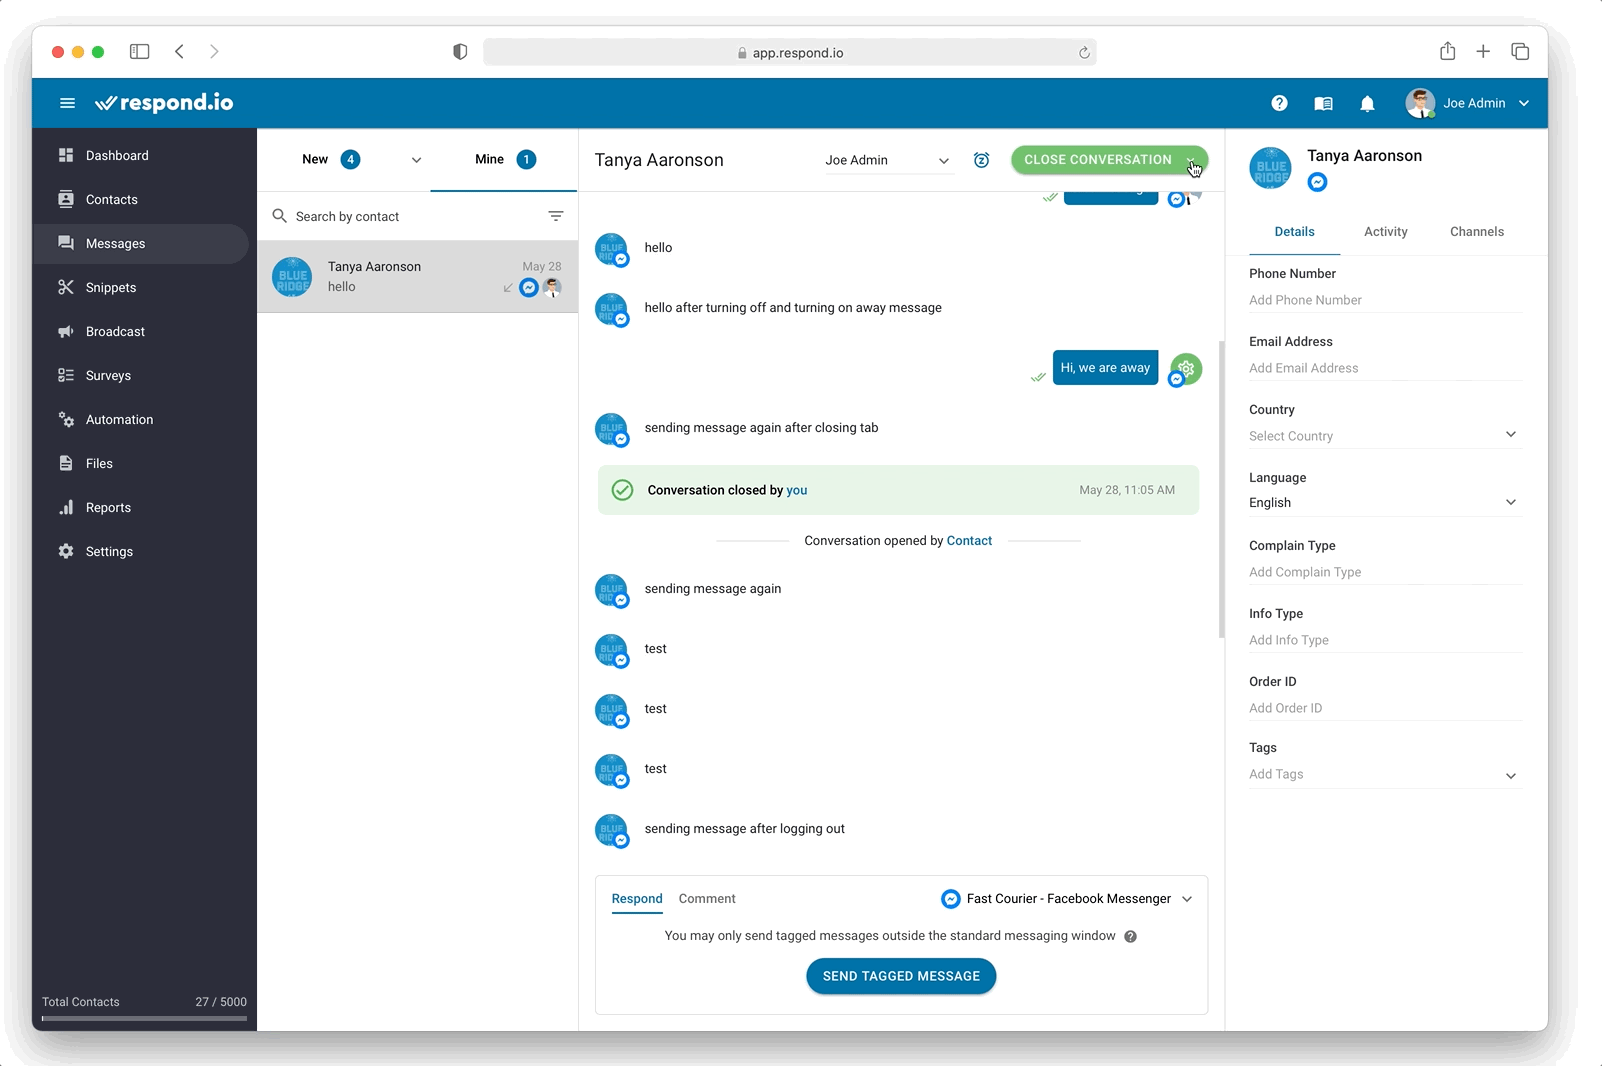
Task: Click the 'you' link in closed notice
Action: (797, 490)
